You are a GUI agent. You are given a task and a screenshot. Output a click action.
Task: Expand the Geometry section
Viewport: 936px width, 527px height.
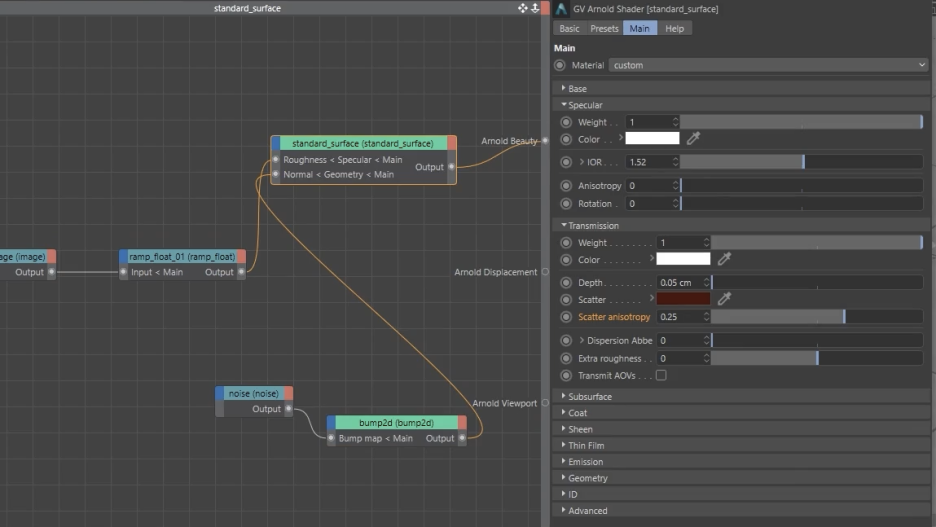point(564,477)
